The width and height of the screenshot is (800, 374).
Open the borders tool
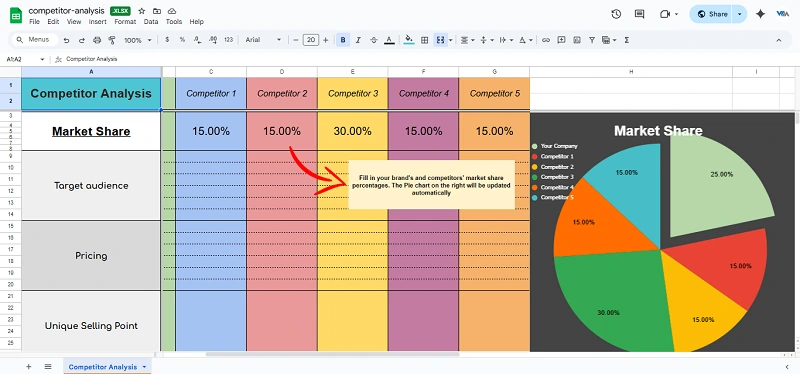(x=424, y=40)
